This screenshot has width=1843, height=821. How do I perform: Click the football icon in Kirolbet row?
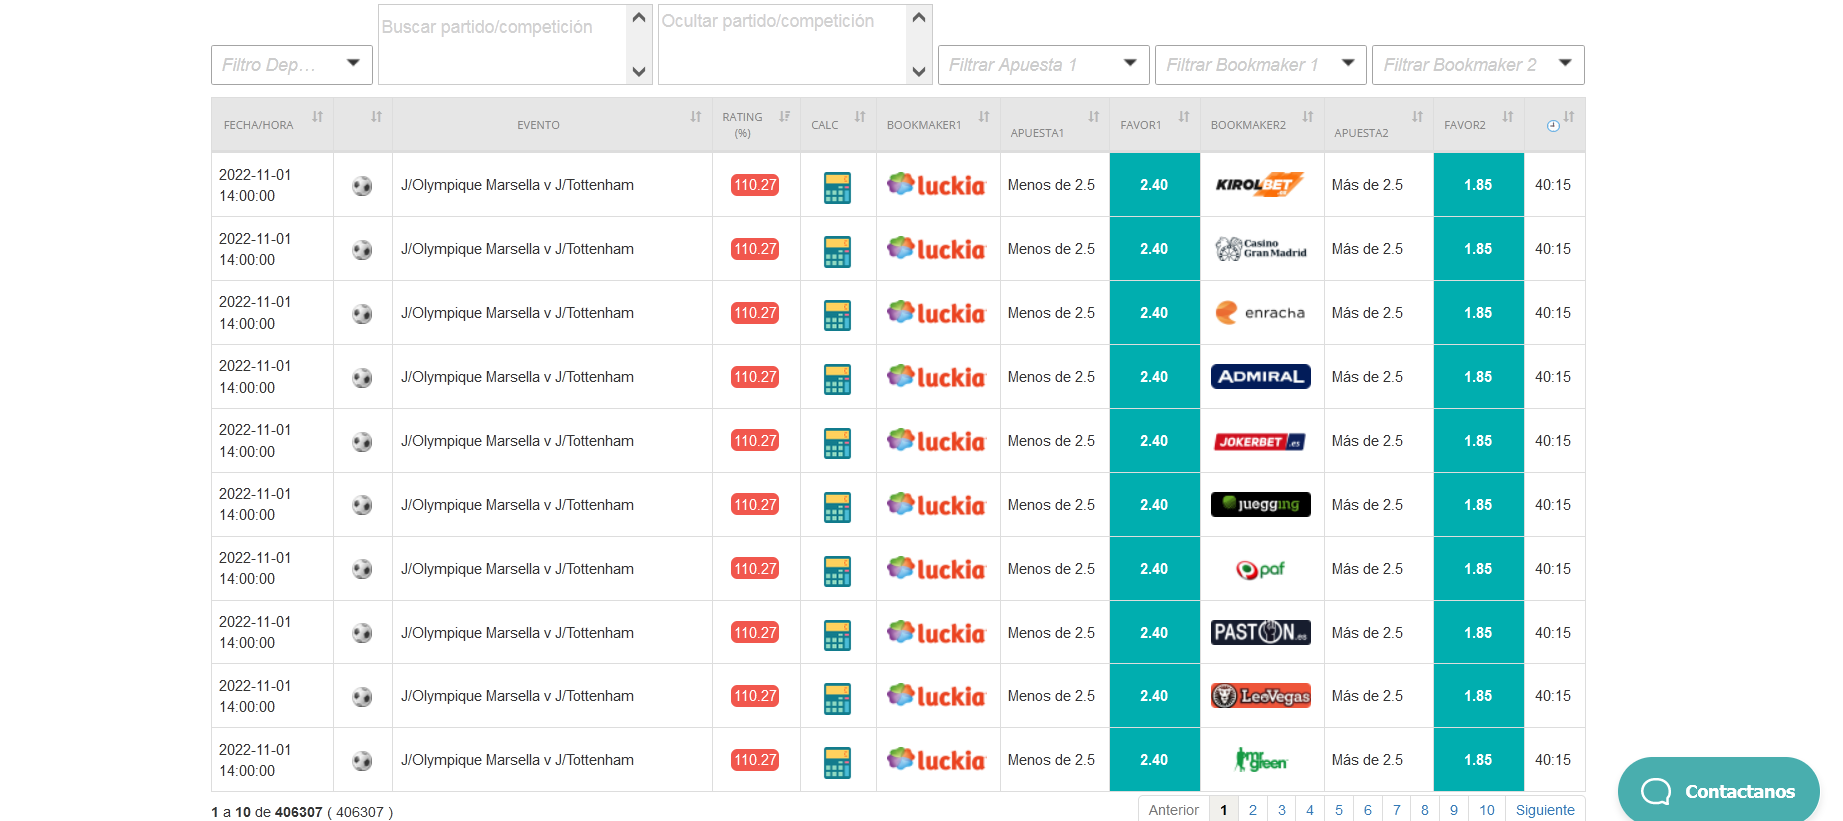tap(362, 186)
